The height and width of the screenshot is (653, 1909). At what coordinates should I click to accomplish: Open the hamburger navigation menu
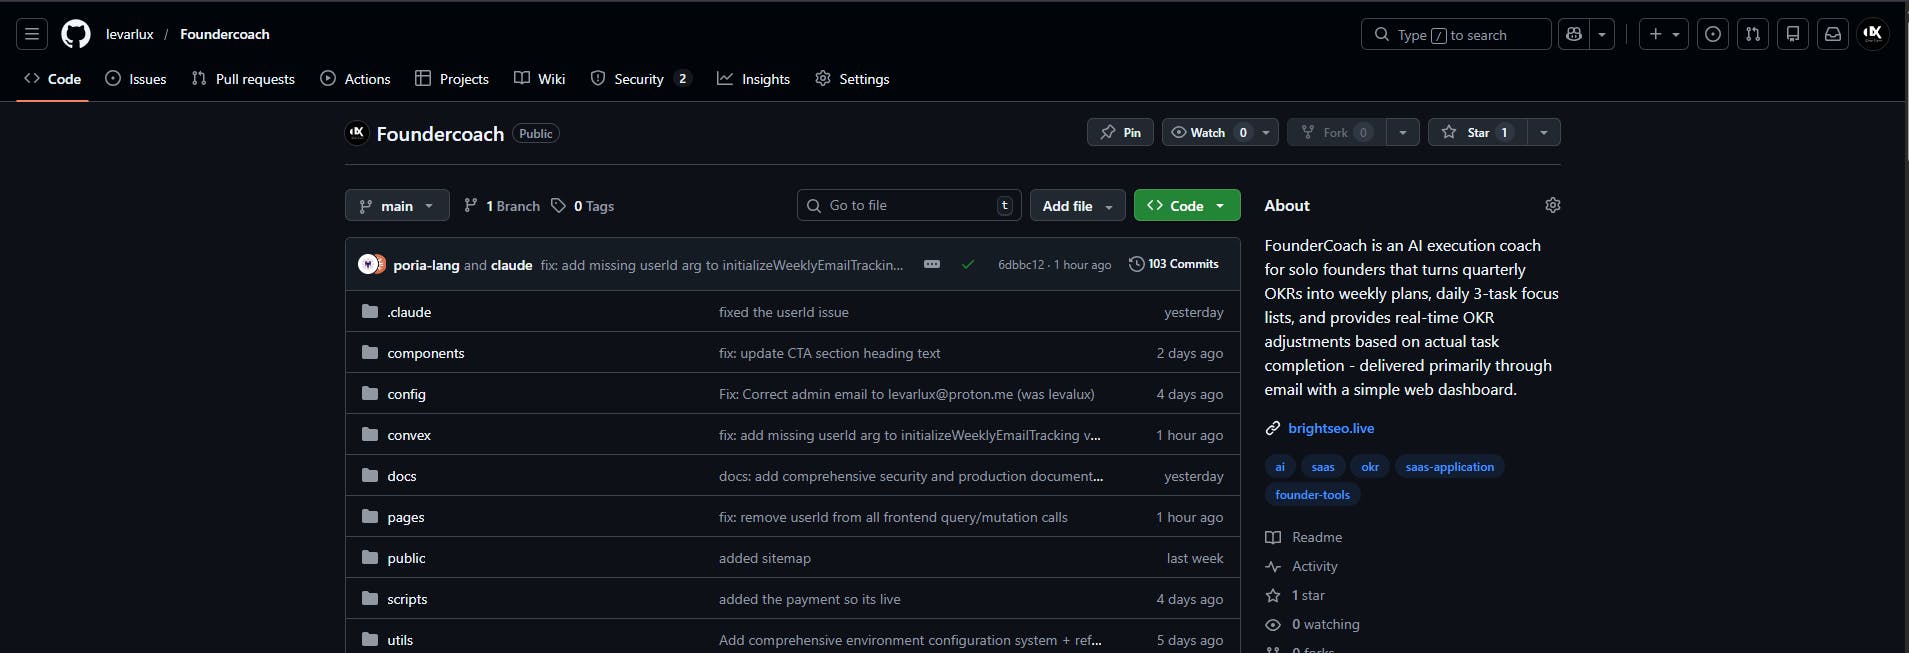click(32, 34)
